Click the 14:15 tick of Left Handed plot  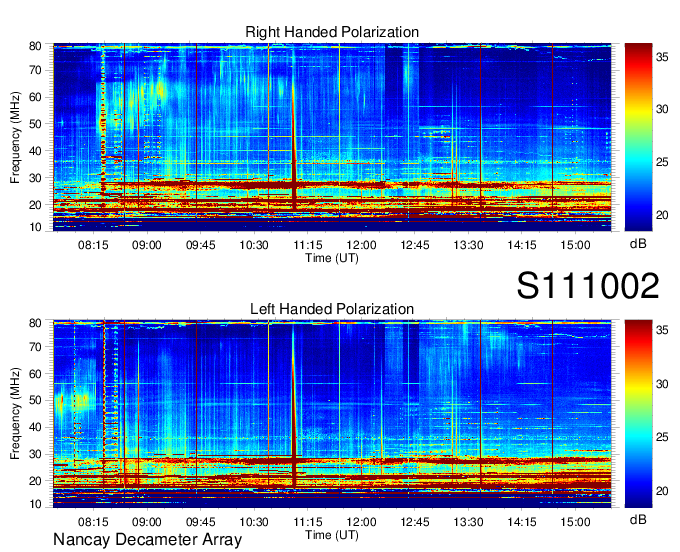click(522, 522)
